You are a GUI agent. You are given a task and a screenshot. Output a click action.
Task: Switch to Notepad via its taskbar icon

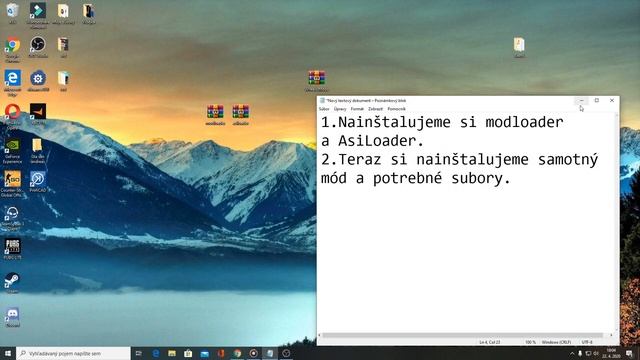[270, 353]
